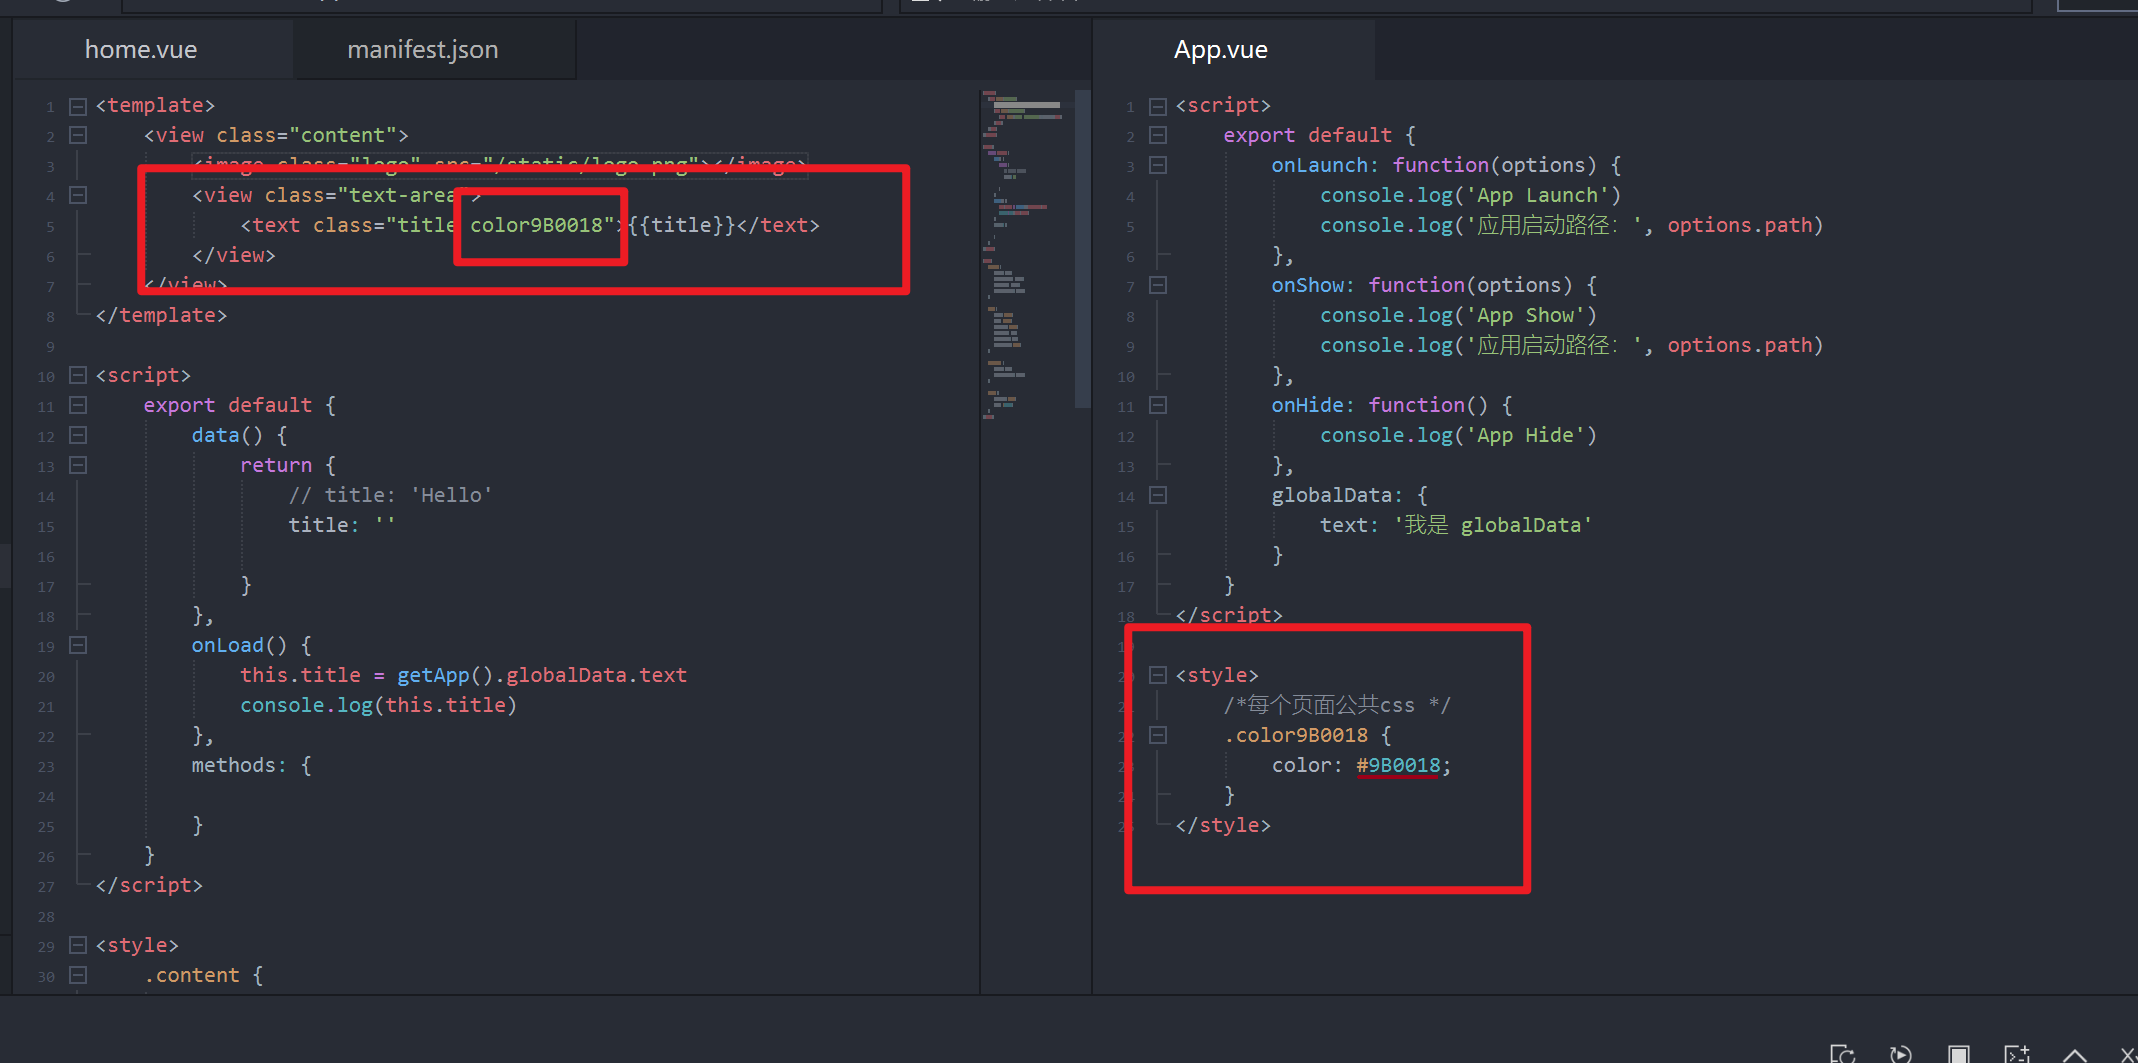Image resolution: width=2138 pixels, height=1063 pixels.
Task: Click console.log('App Launch') in App.vue
Action: [1470, 195]
